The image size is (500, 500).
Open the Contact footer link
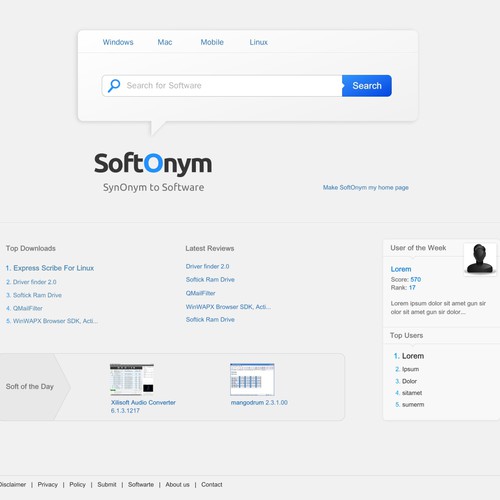[212, 484]
